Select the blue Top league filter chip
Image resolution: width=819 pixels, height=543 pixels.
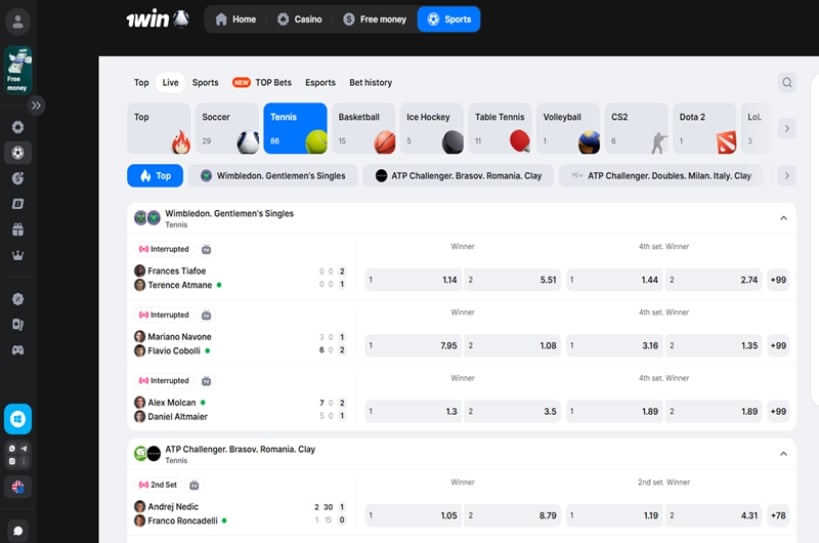tap(155, 176)
